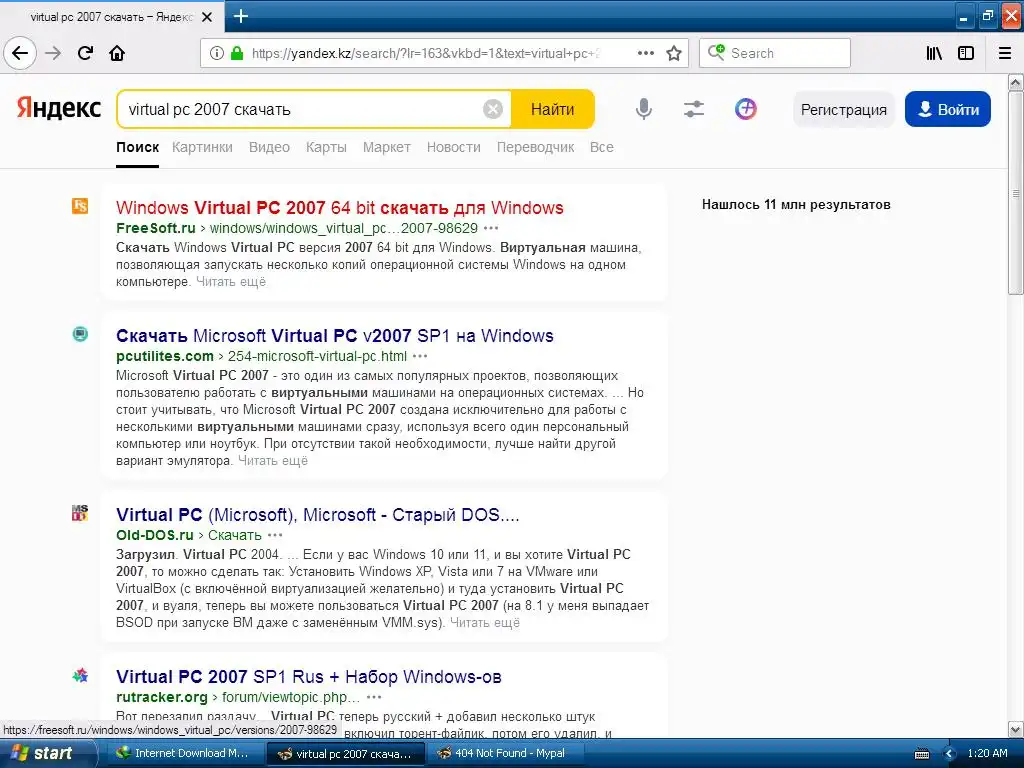Click the Old-DOS.ru domain link
Viewport: 1024px width, 768px height.
pyautogui.click(x=155, y=535)
